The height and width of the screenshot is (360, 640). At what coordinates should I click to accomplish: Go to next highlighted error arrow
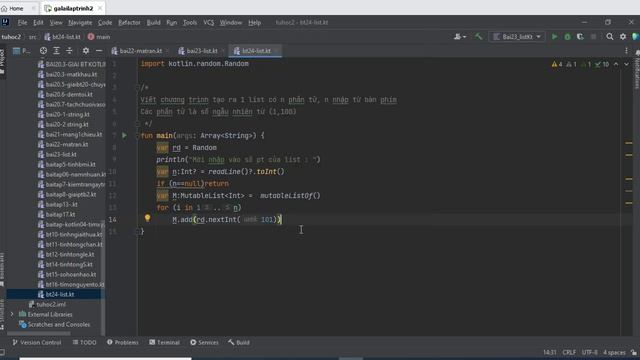(627, 64)
